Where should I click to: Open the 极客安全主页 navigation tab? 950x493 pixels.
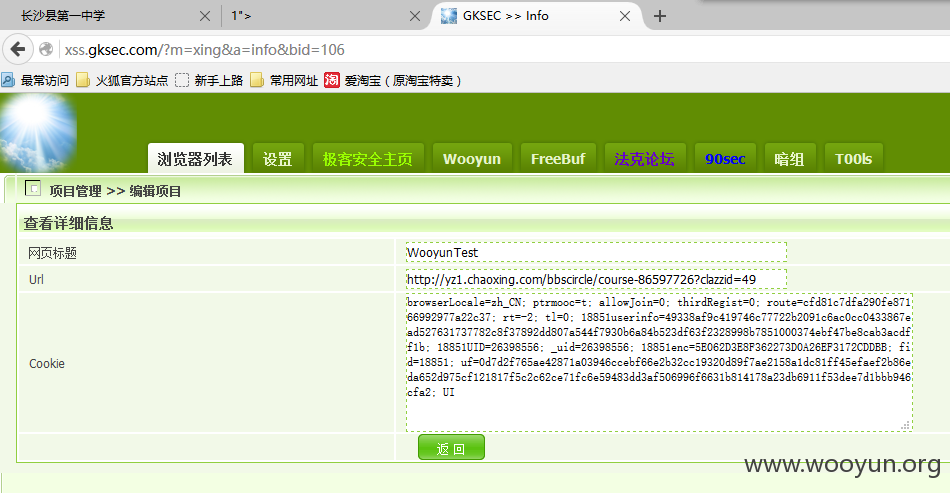click(368, 159)
